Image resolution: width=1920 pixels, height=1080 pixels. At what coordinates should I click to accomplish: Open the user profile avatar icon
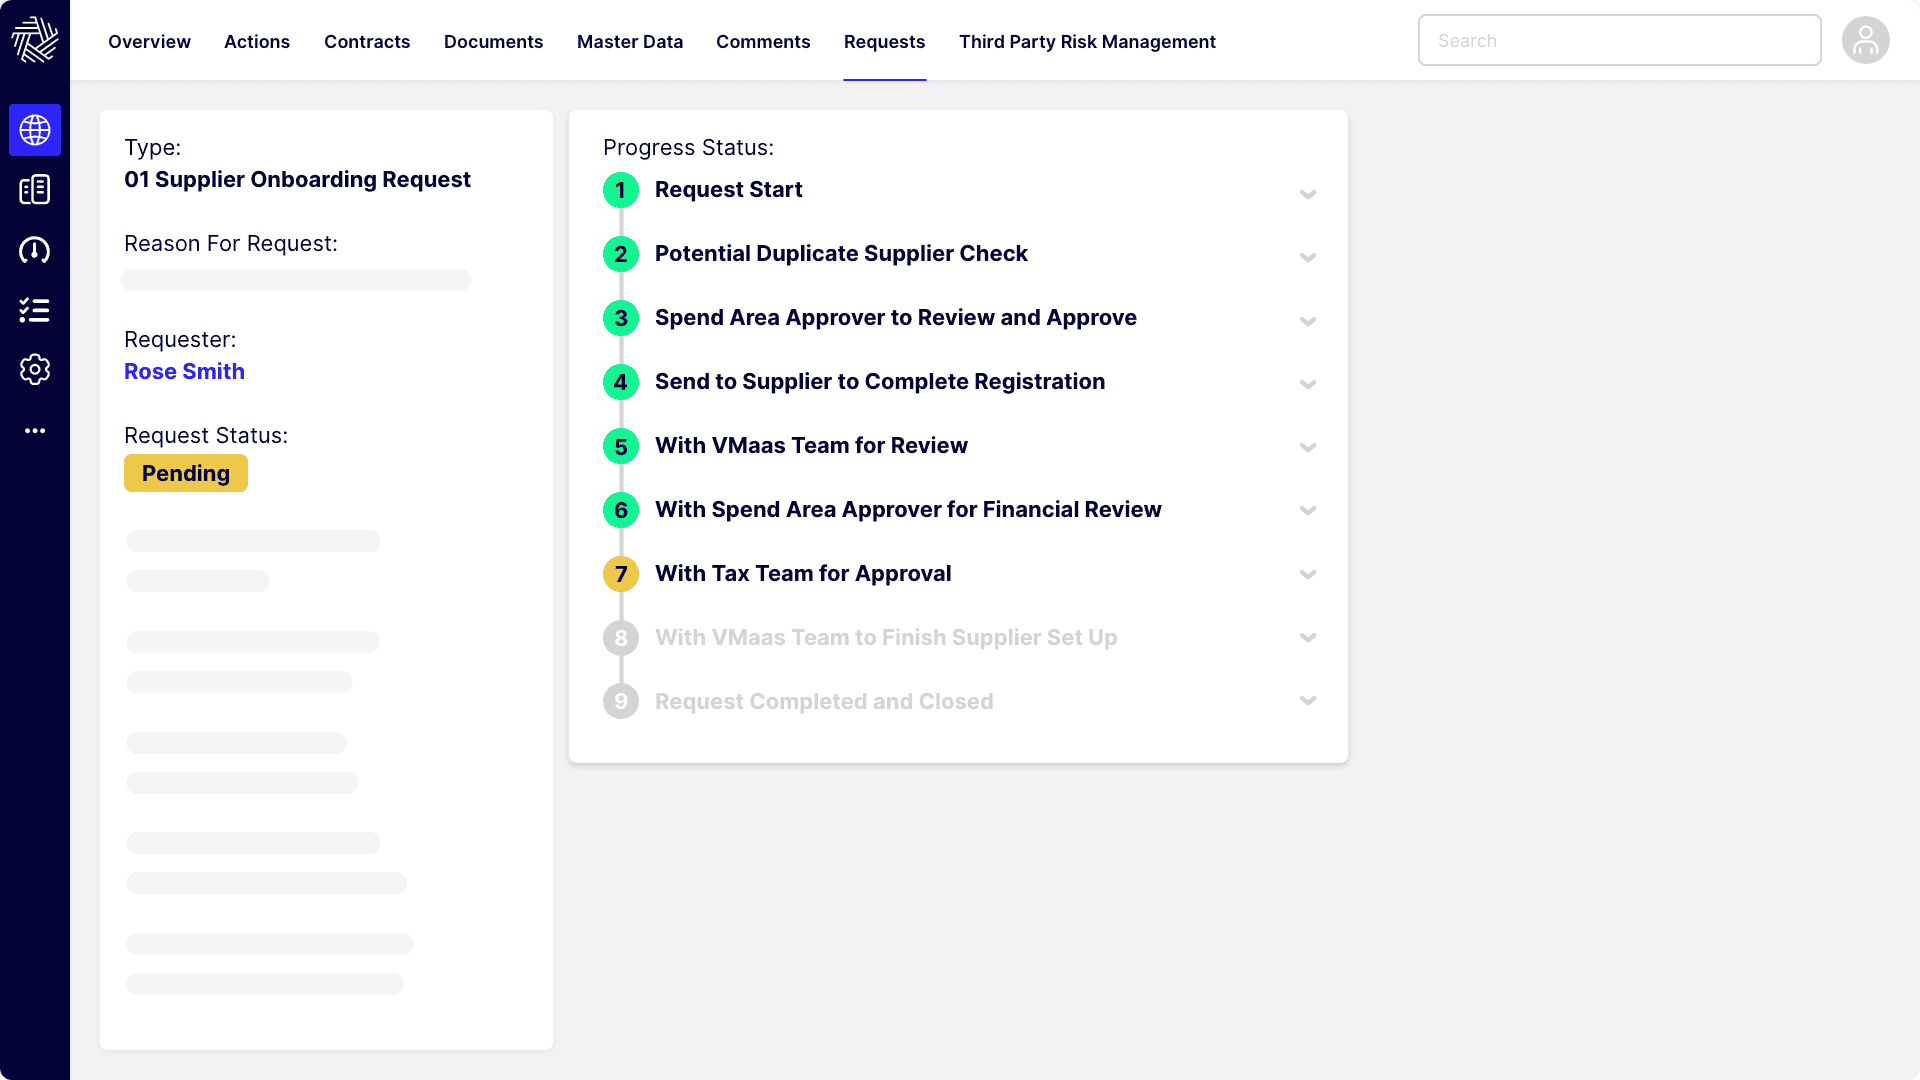coord(1865,41)
